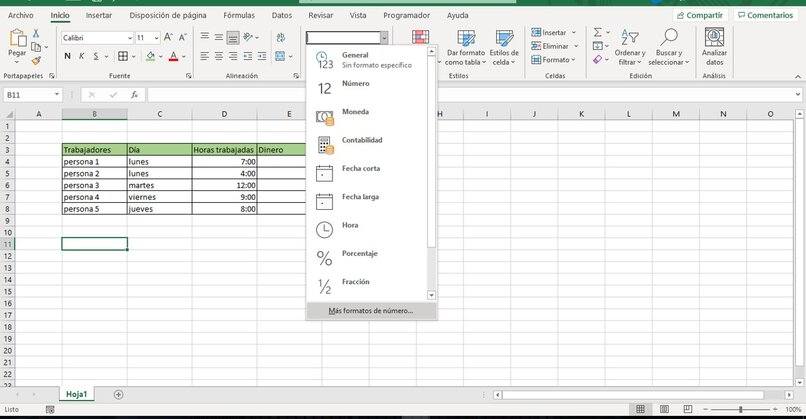Click the red font color A icon
The width and height of the screenshot is (806, 419).
(x=174, y=56)
